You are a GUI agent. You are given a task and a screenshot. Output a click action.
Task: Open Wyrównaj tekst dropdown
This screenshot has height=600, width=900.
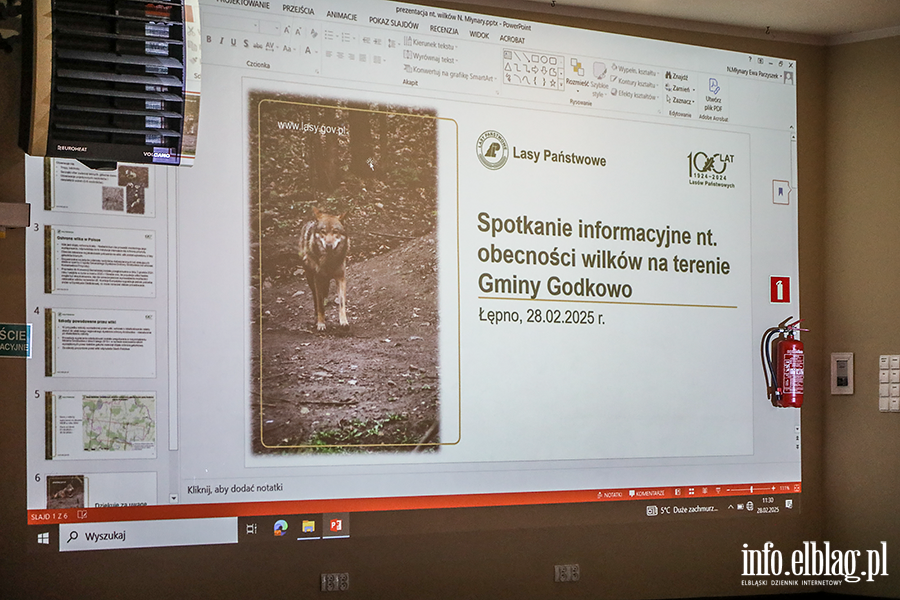(x=430, y=57)
